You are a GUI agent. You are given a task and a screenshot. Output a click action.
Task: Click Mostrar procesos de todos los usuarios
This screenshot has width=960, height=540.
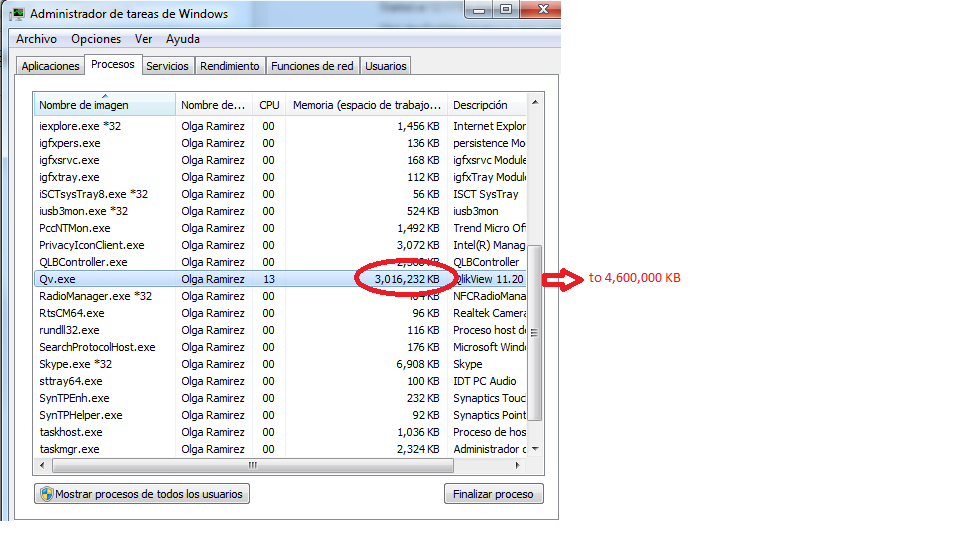pyautogui.click(x=142, y=494)
